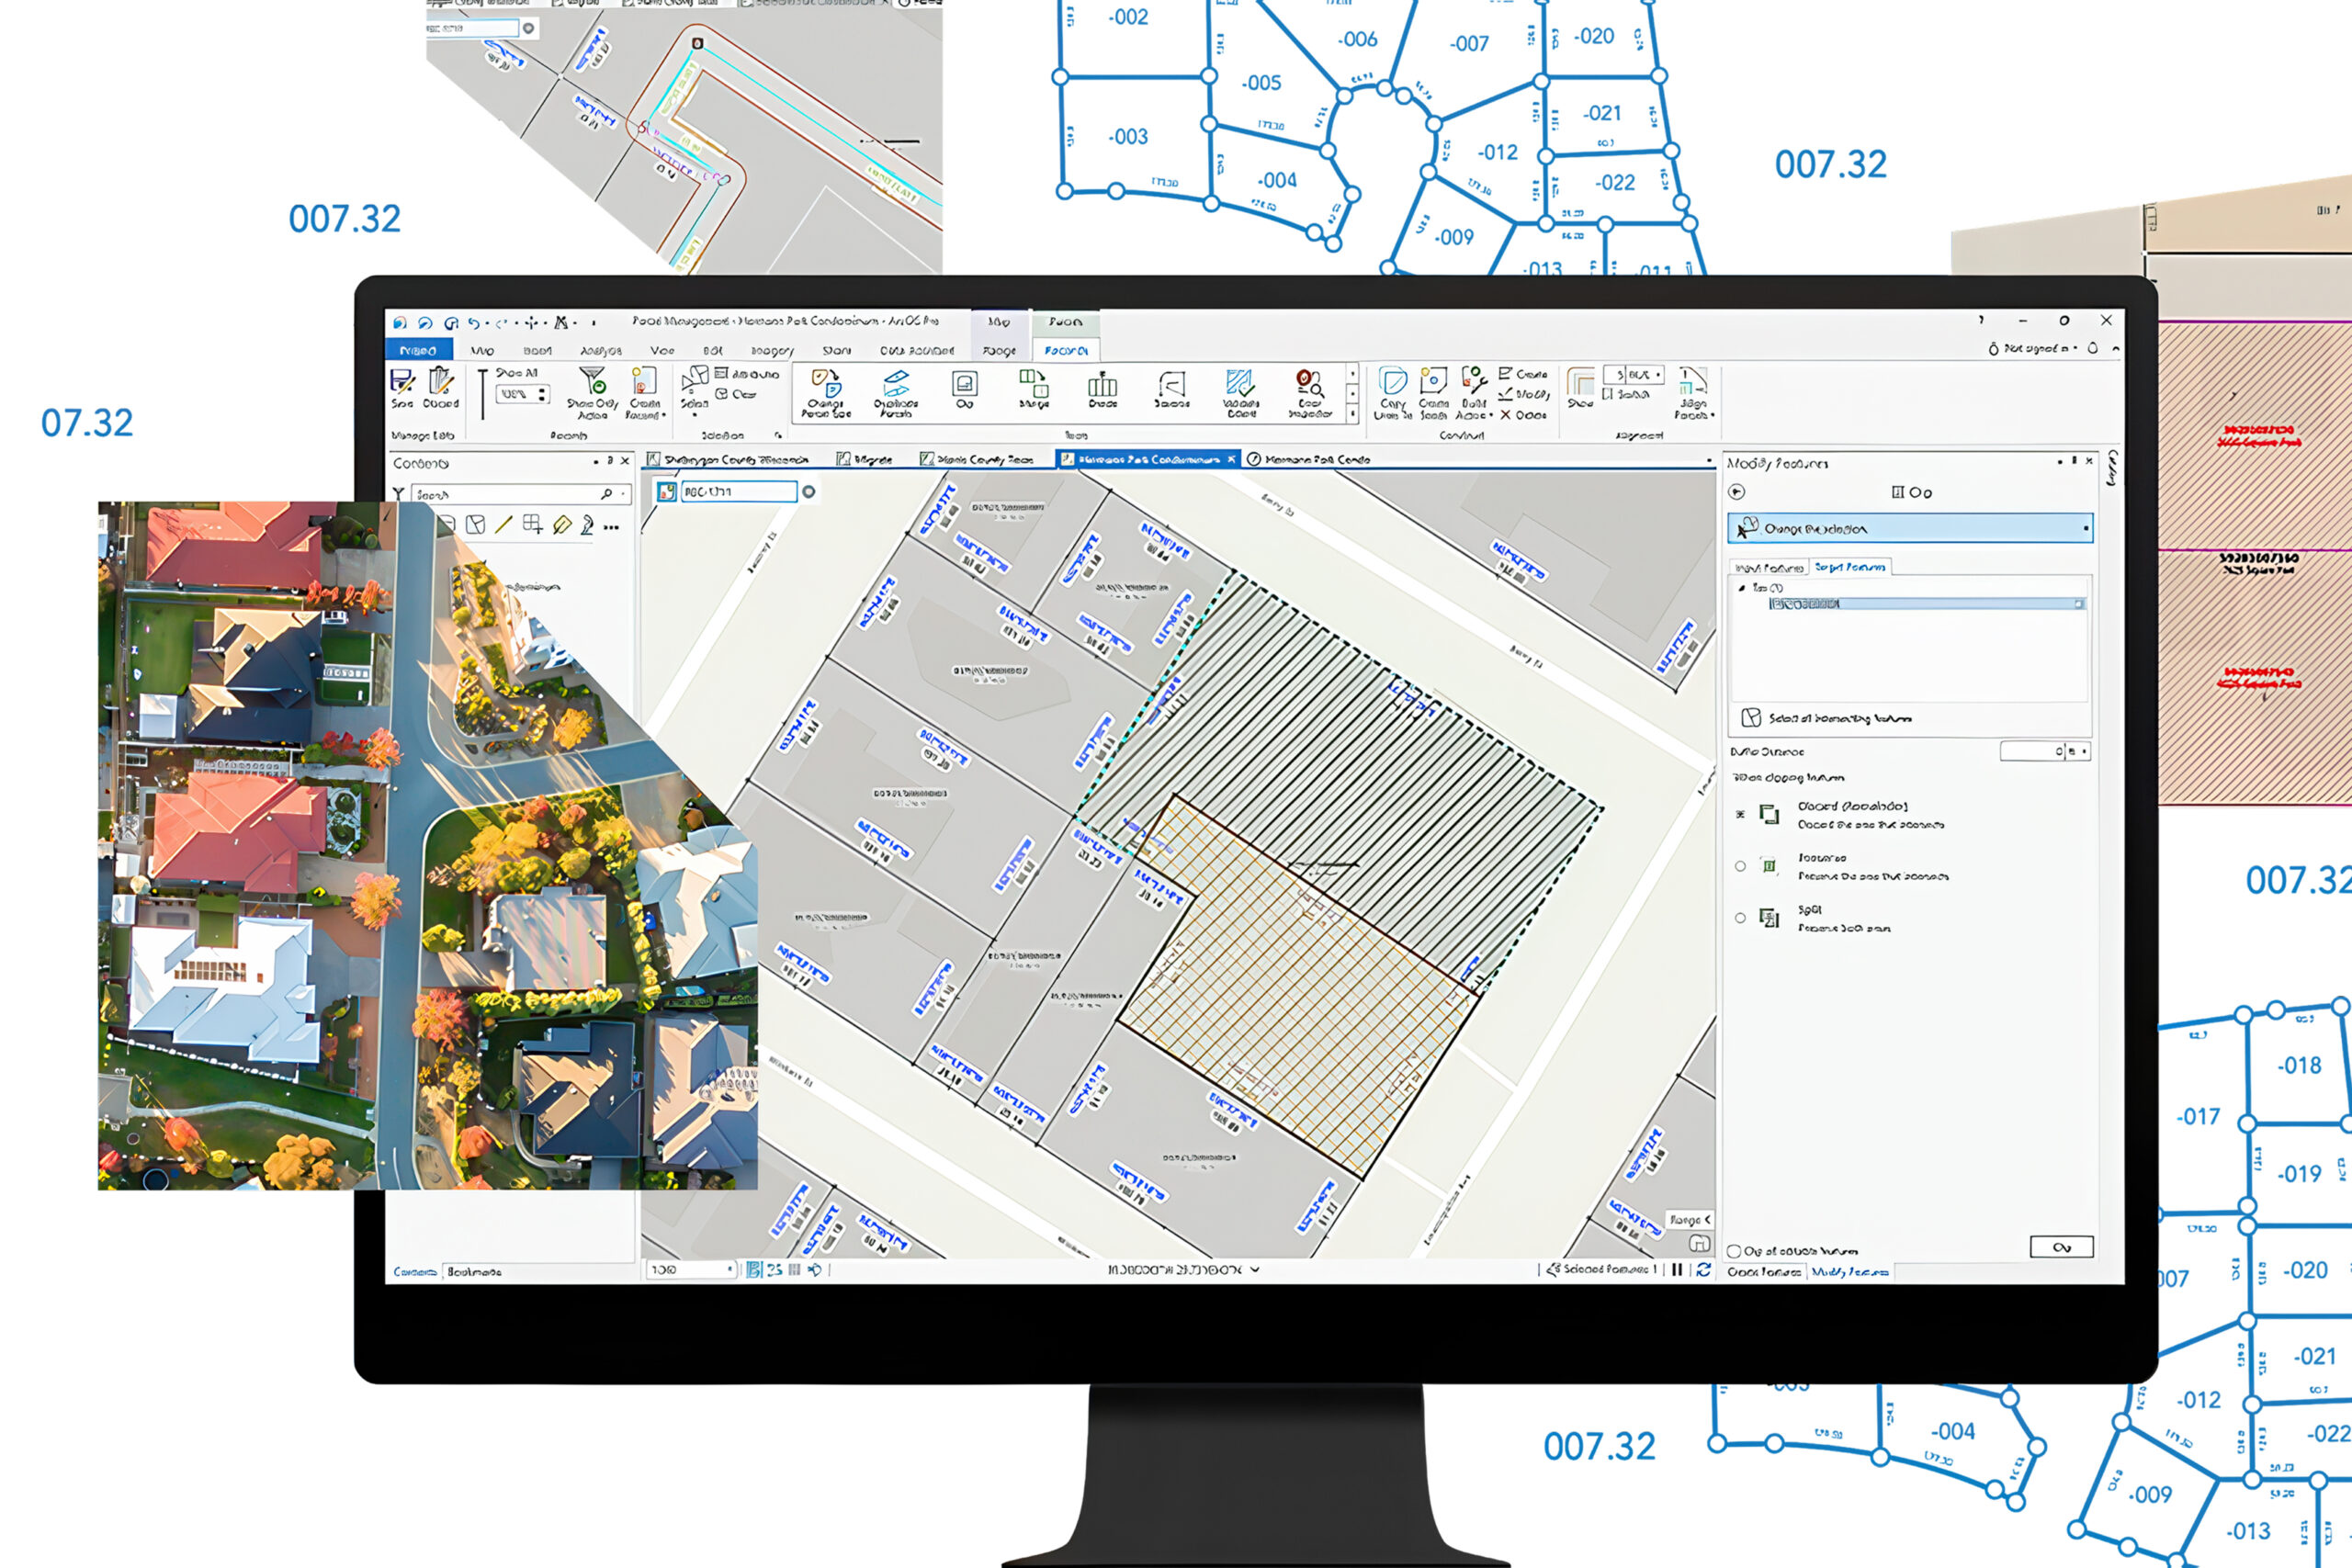
Task: Switch to the Input Features tab
Action: [x=1769, y=567]
